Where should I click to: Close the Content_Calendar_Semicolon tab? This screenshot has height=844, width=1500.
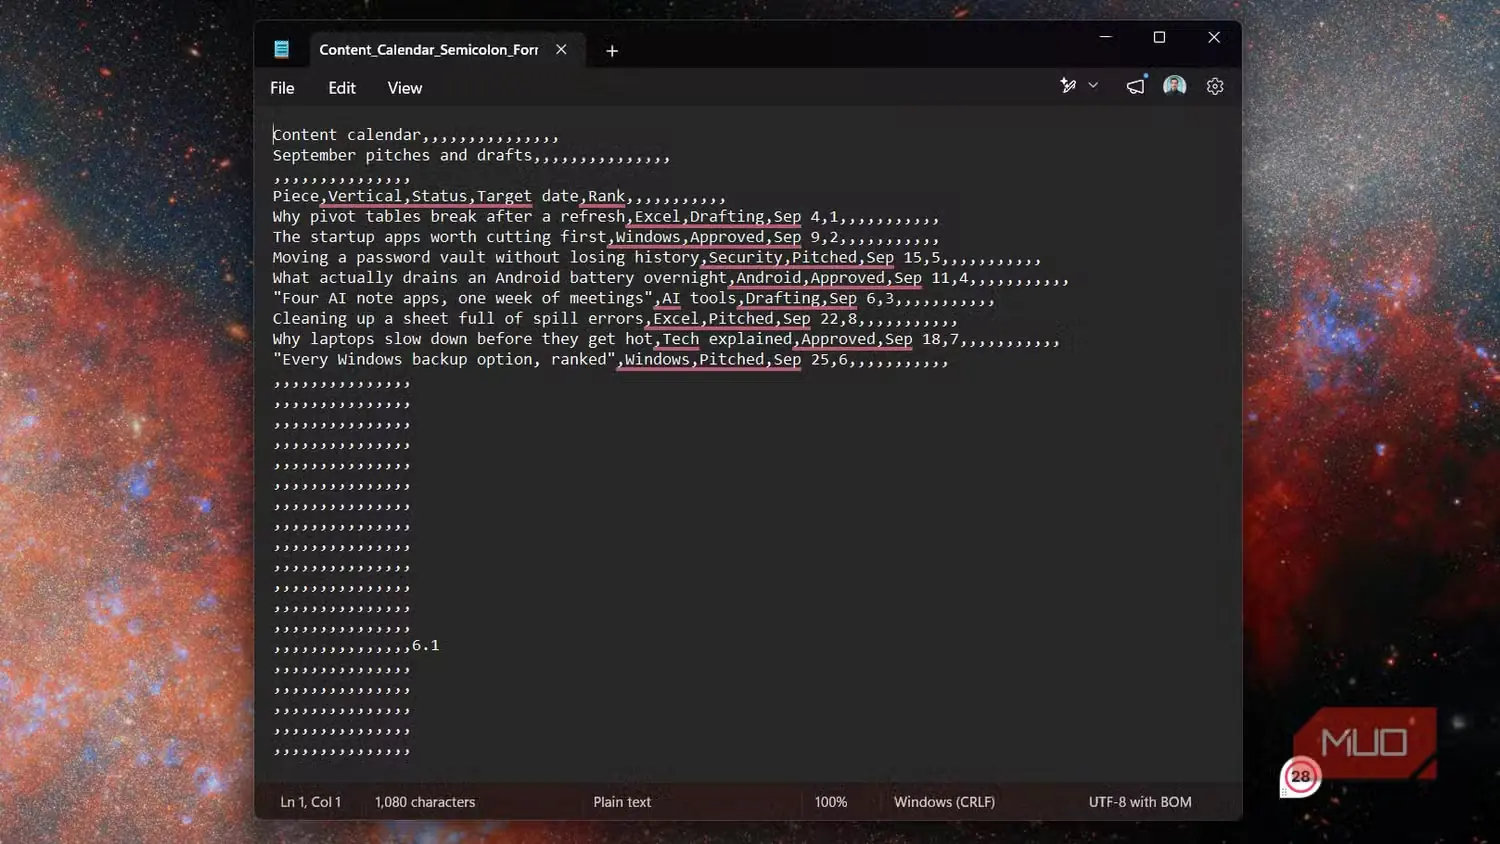coord(561,49)
